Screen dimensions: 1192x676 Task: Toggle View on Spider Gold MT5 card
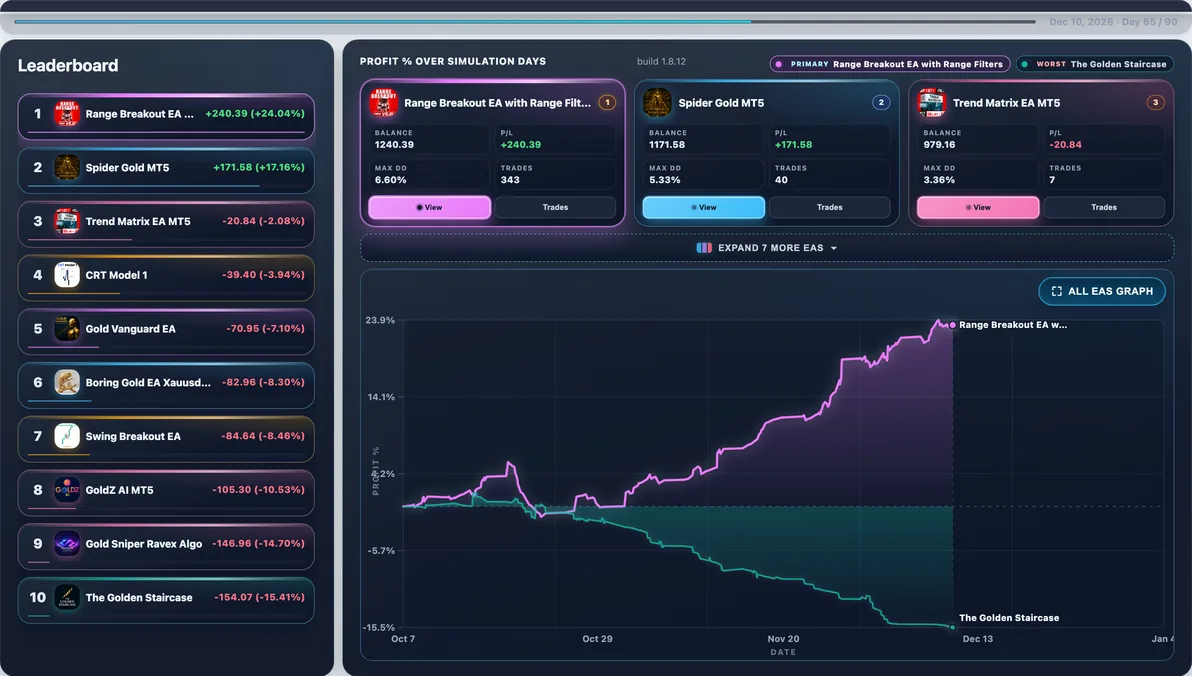[704, 207]
